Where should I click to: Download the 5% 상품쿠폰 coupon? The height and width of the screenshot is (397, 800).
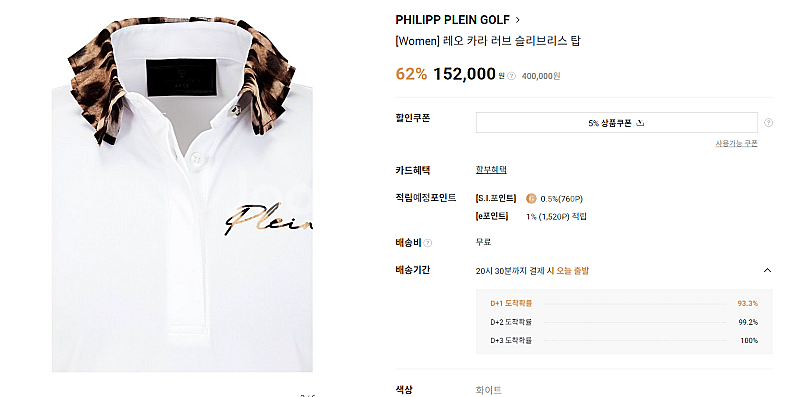[x=617, y=123]
